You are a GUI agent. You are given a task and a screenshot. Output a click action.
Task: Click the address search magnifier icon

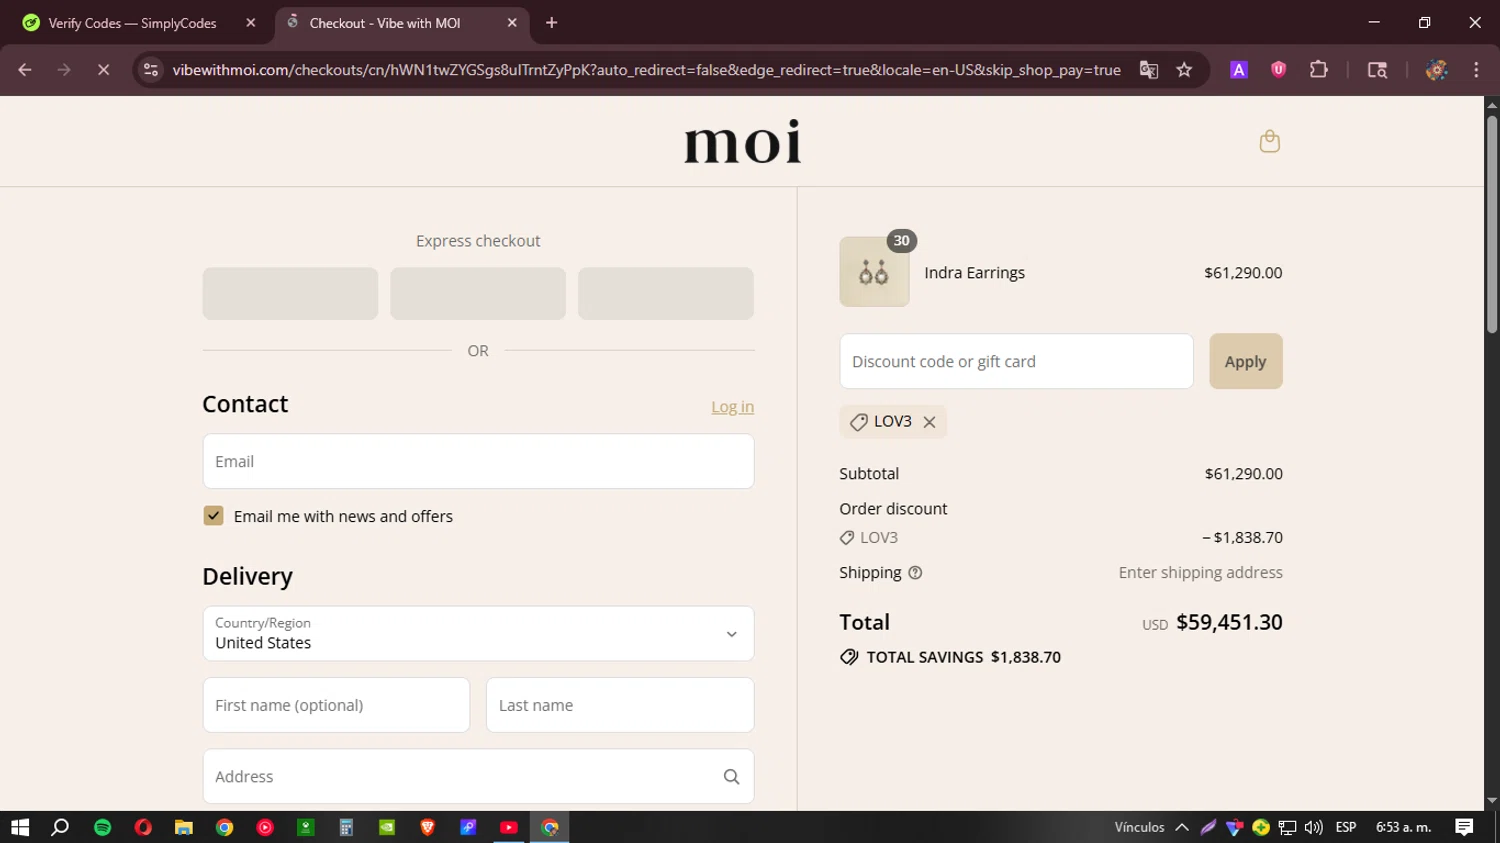point(731,777)
